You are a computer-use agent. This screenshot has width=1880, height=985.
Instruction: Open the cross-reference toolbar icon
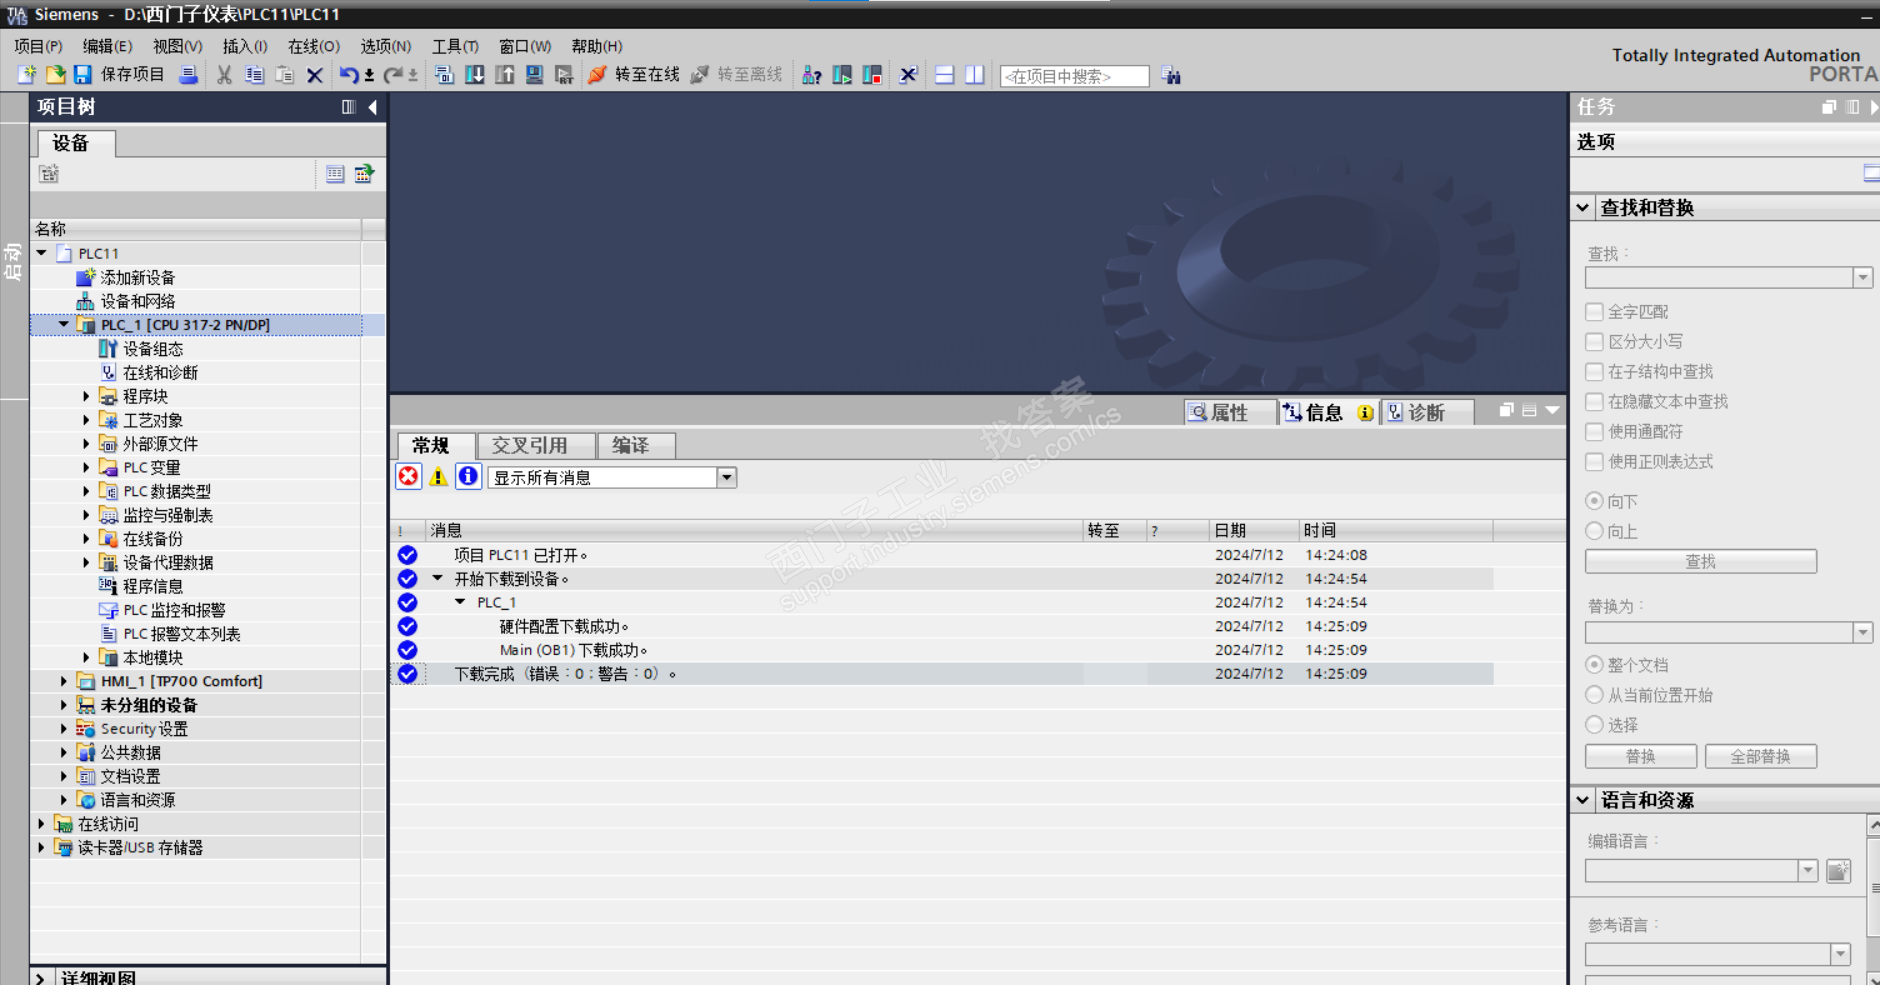click(908, 75)
